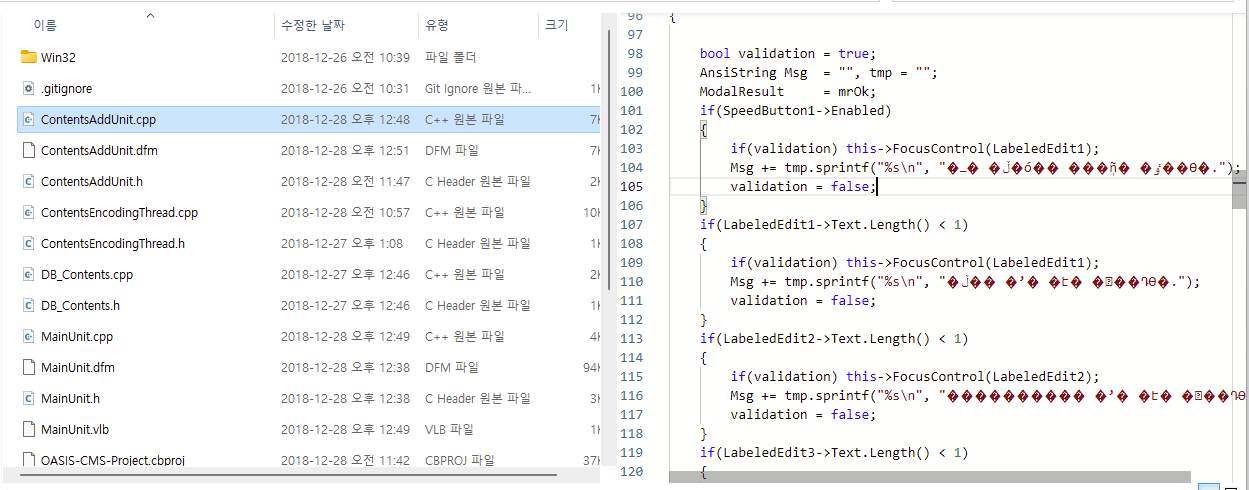Screen dimensions: 1249x490
Task: Click the DB_Contents.h file icon
Action: click(28, 305)
